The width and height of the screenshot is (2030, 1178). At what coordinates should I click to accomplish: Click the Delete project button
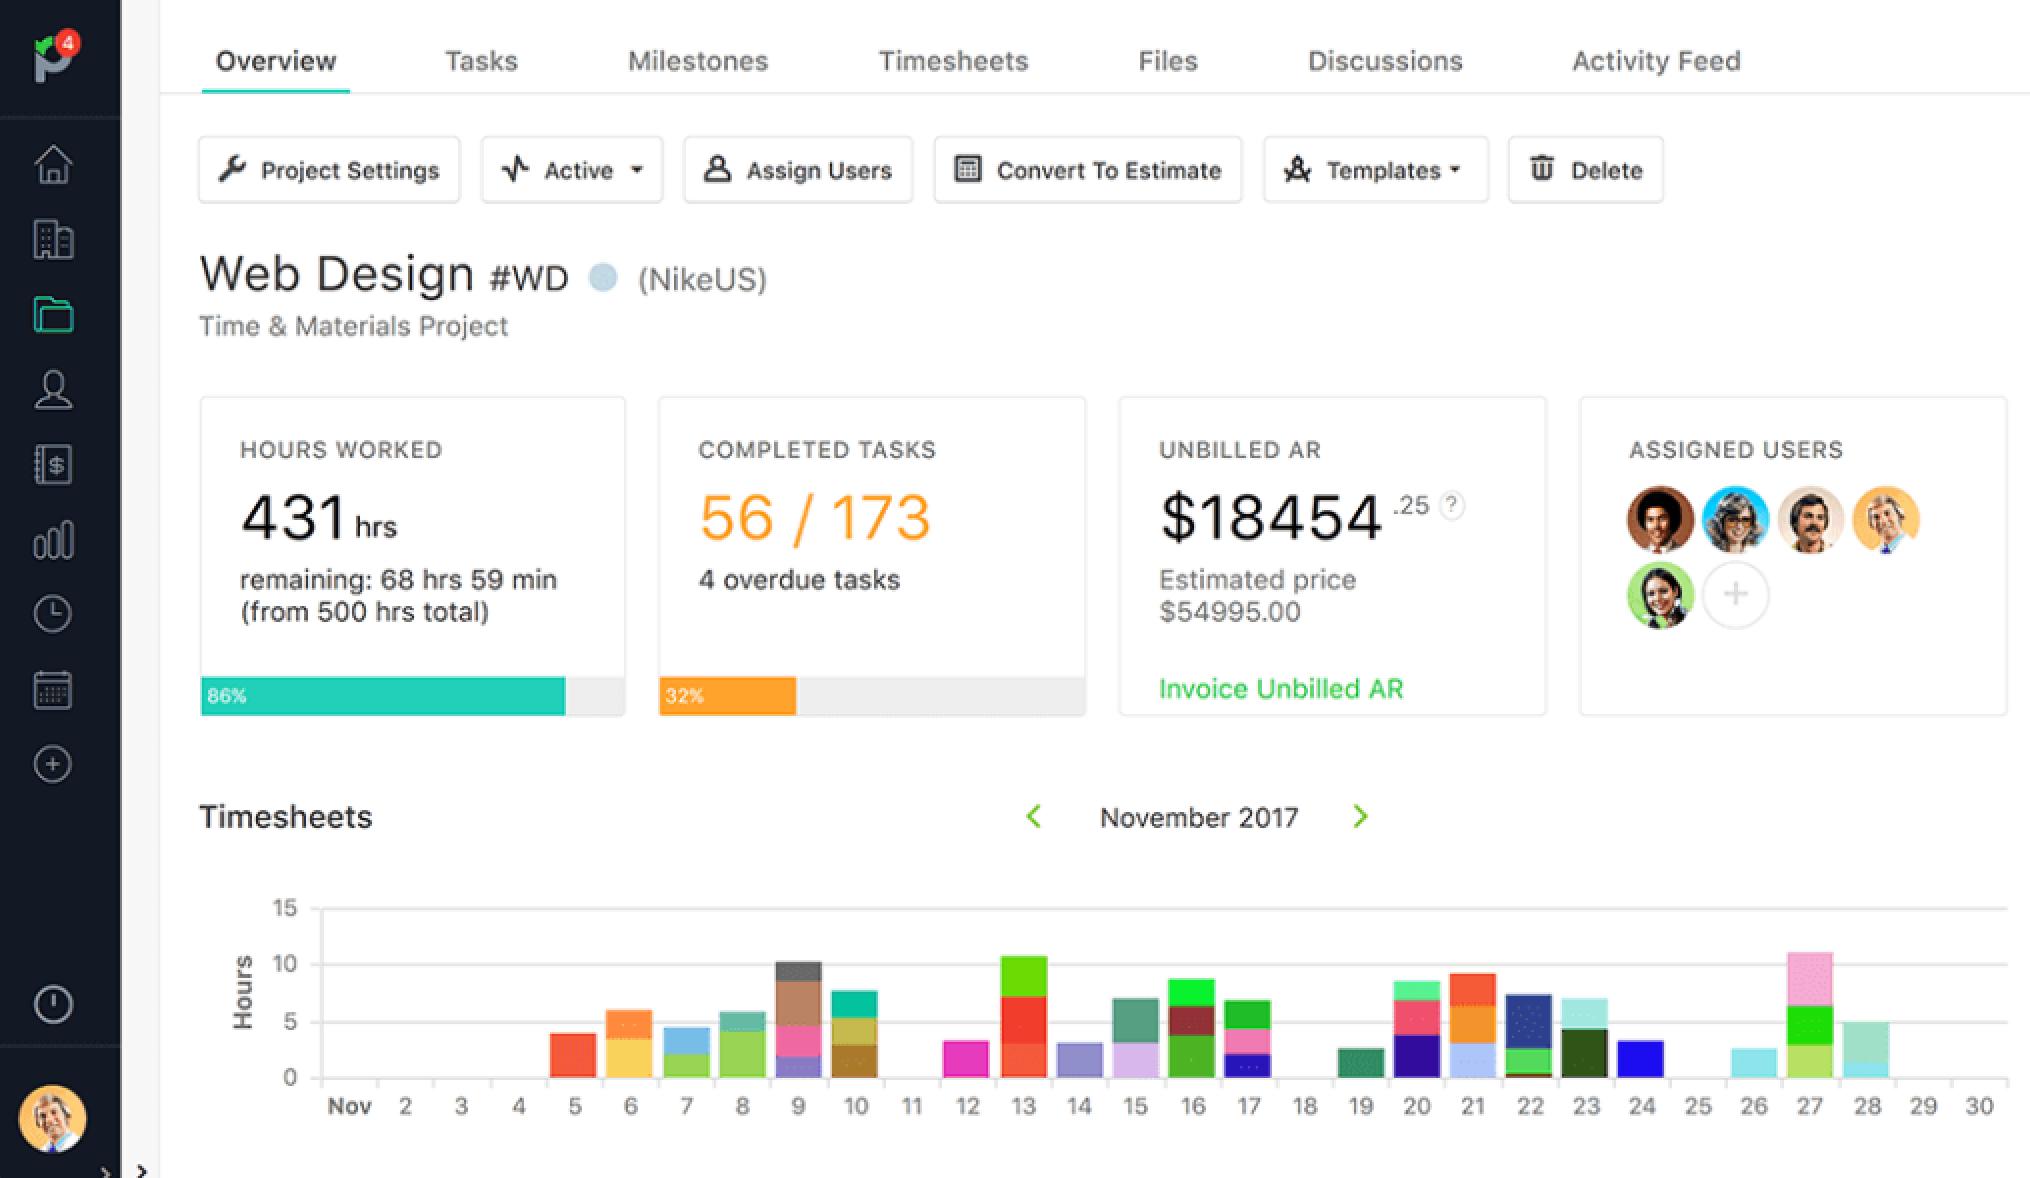(x=1585, y=170)
